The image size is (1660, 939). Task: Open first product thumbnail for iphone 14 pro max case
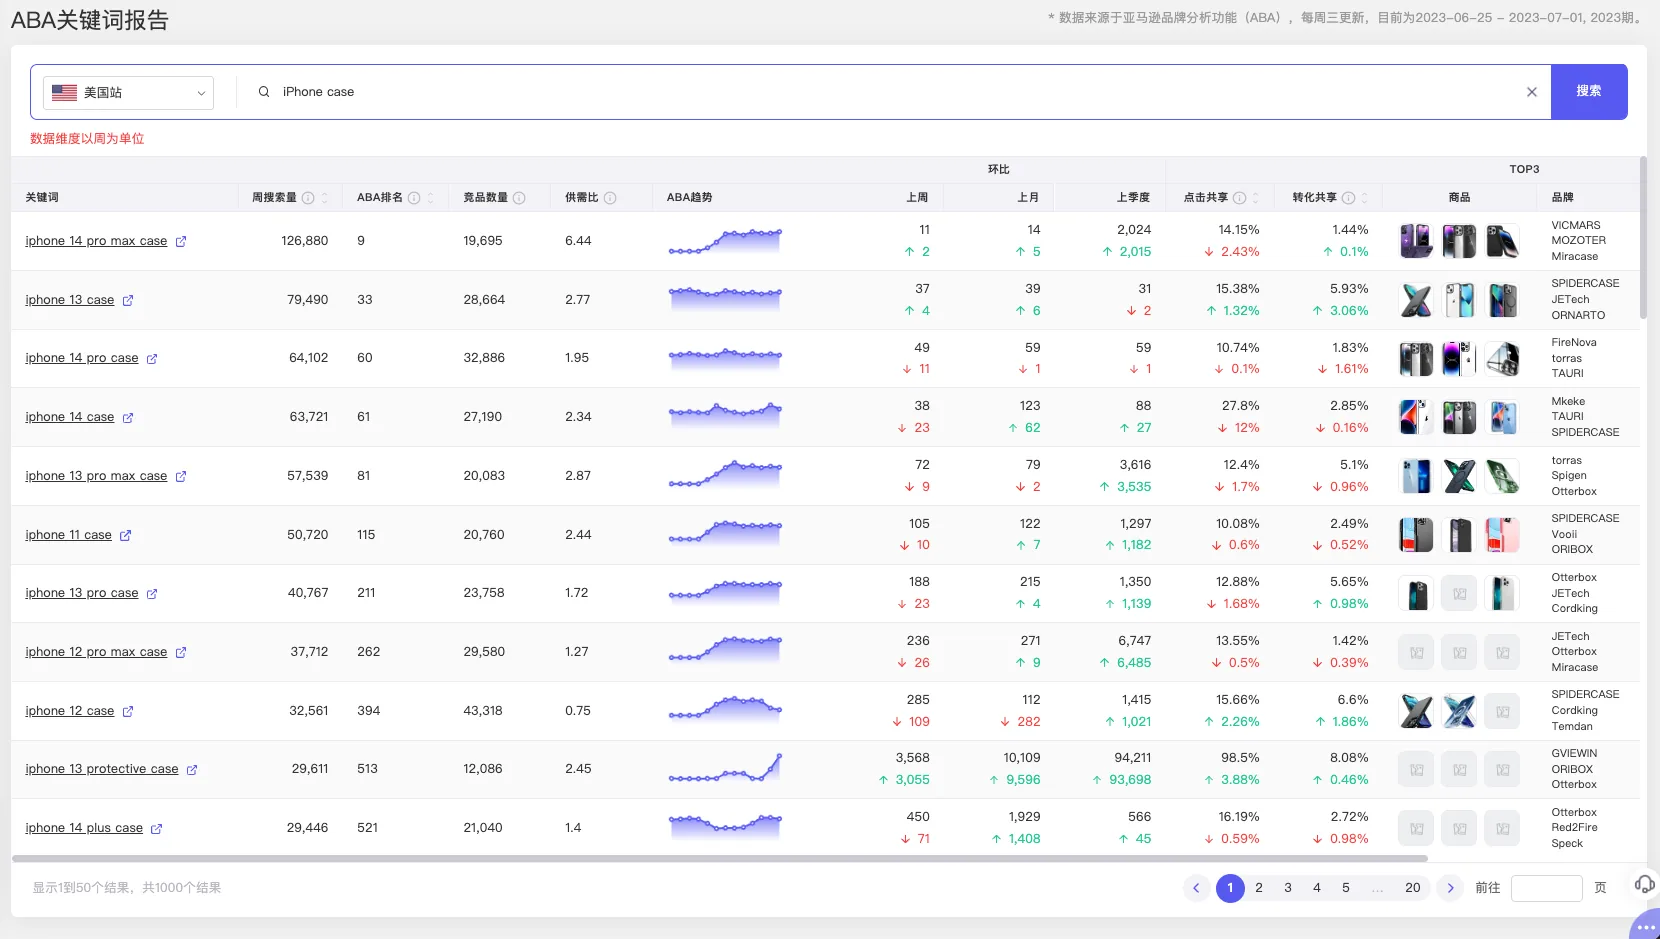click(x=1416, y=241)
